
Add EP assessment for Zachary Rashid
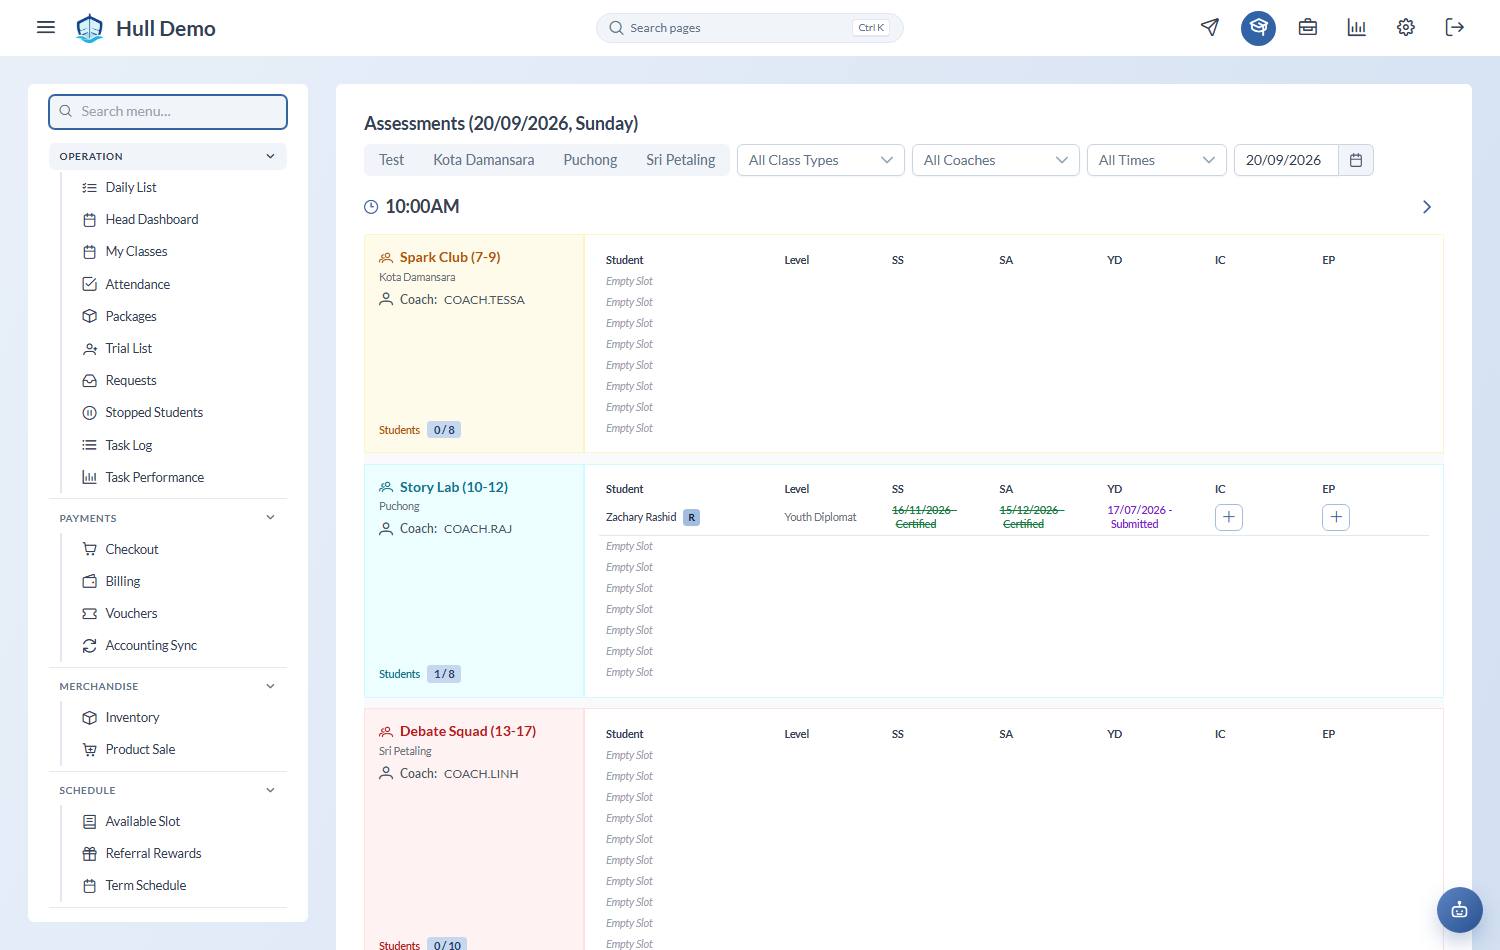pos(1336,517)
